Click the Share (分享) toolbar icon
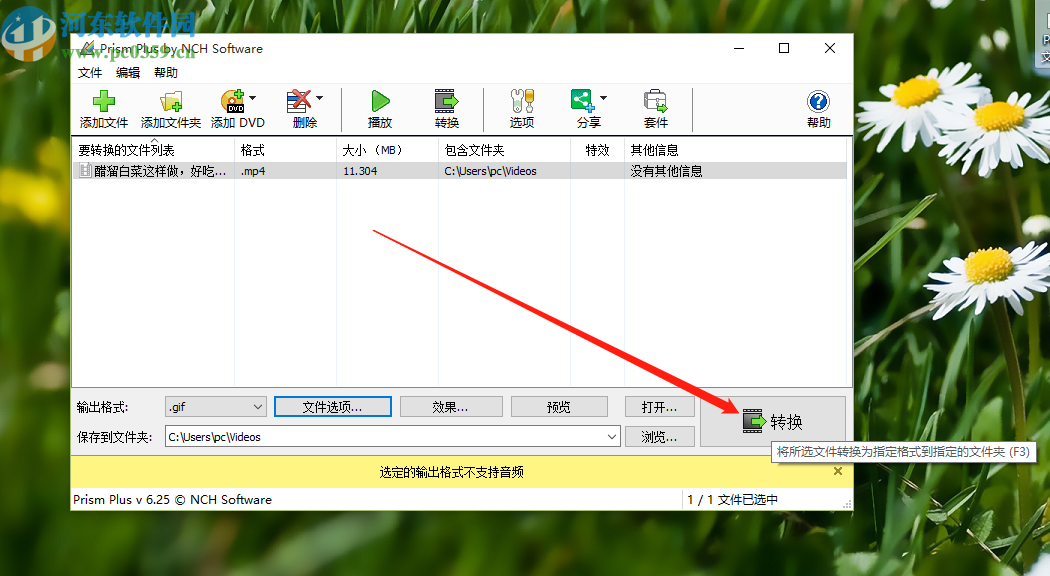 [x=582, y=101]
